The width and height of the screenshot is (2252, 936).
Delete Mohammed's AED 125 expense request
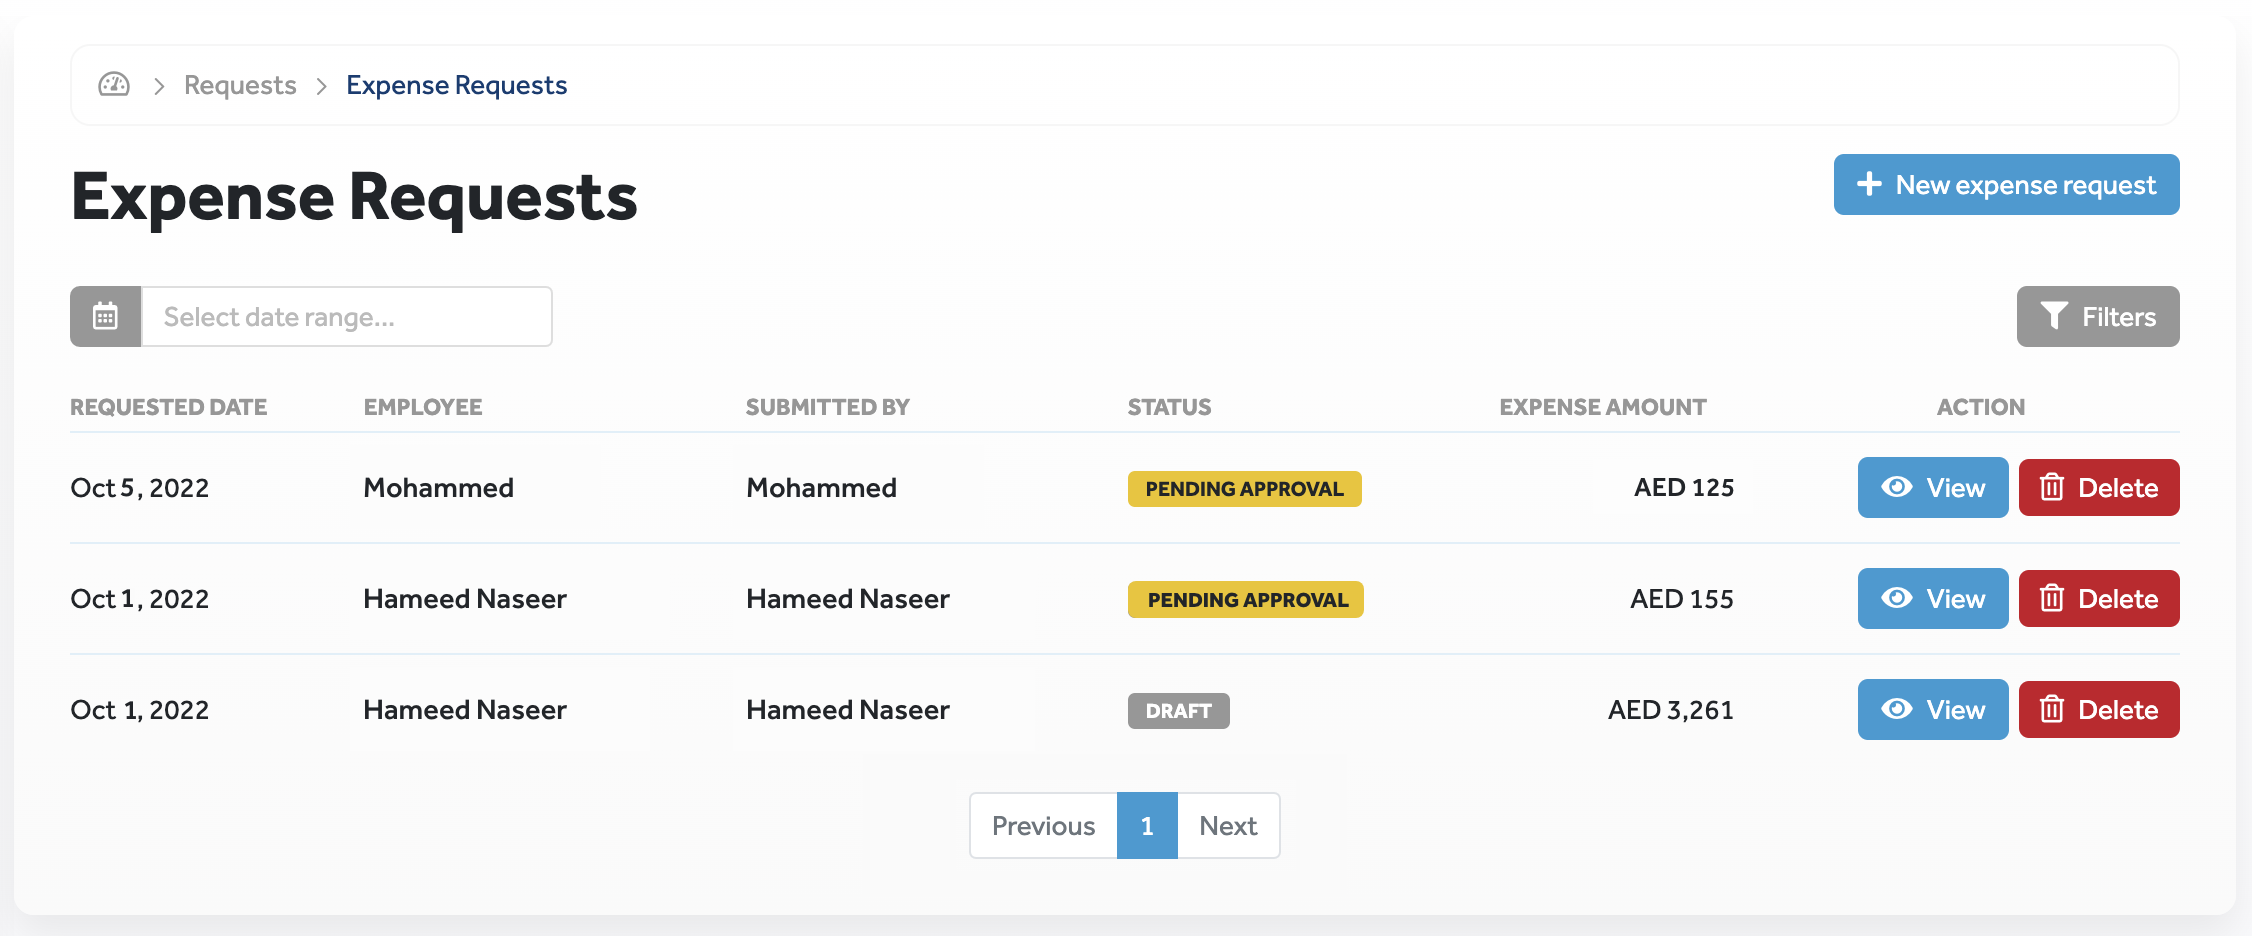pyautogui.click(x=2098, y=488)
